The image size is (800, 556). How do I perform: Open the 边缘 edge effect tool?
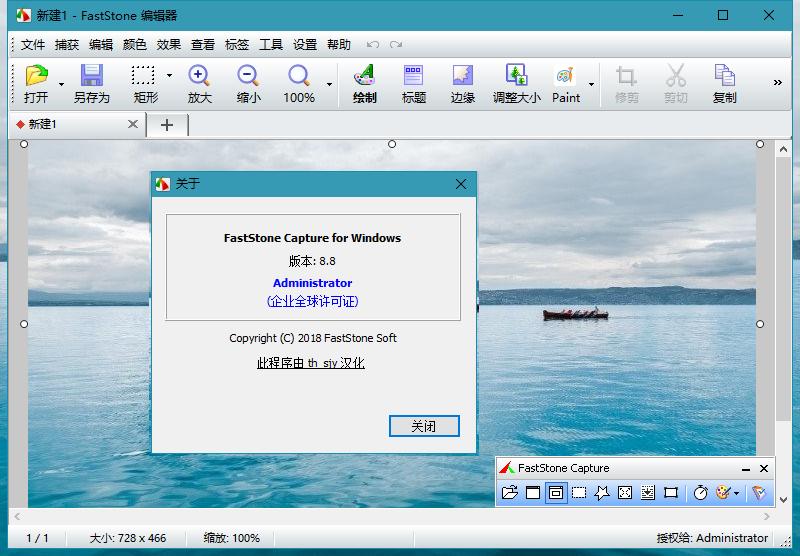pos(463,84)
